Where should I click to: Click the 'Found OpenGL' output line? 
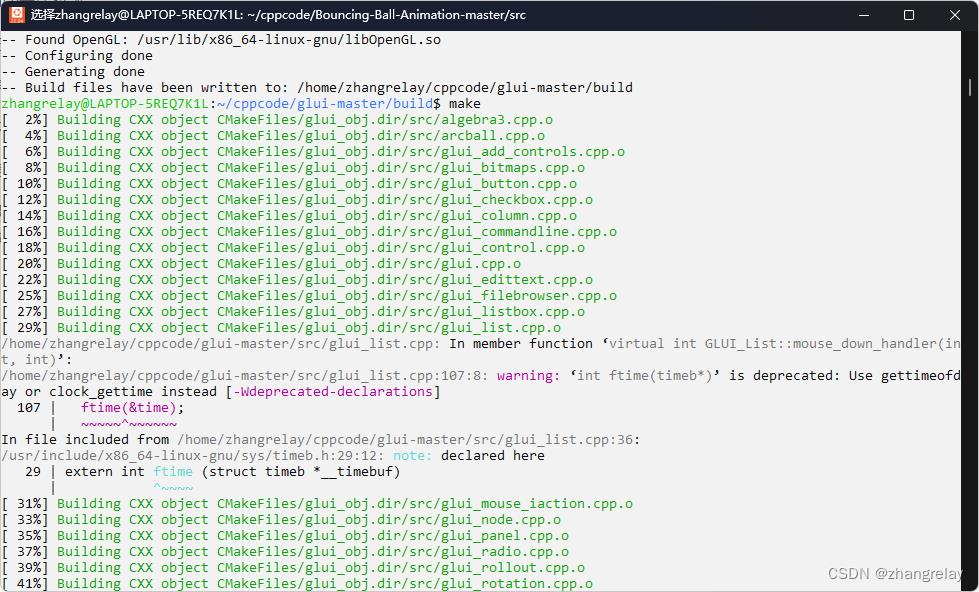click(x=221, y=40)
